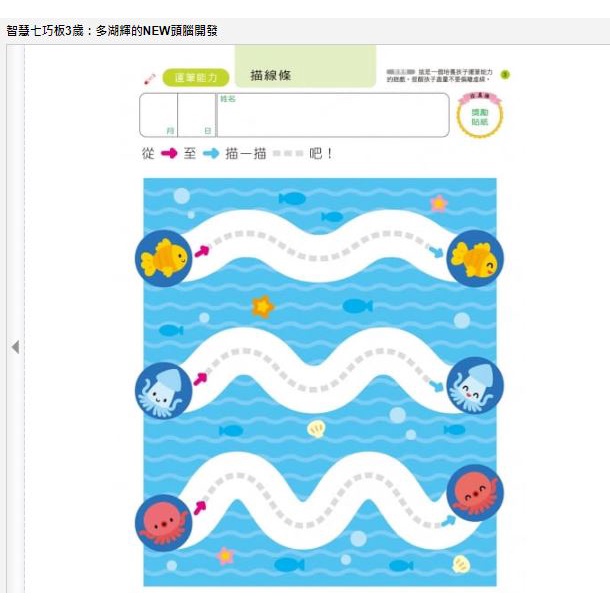
Task: Click the day field labeled 日
Action: pyautogui.click(x=197, y=115)
